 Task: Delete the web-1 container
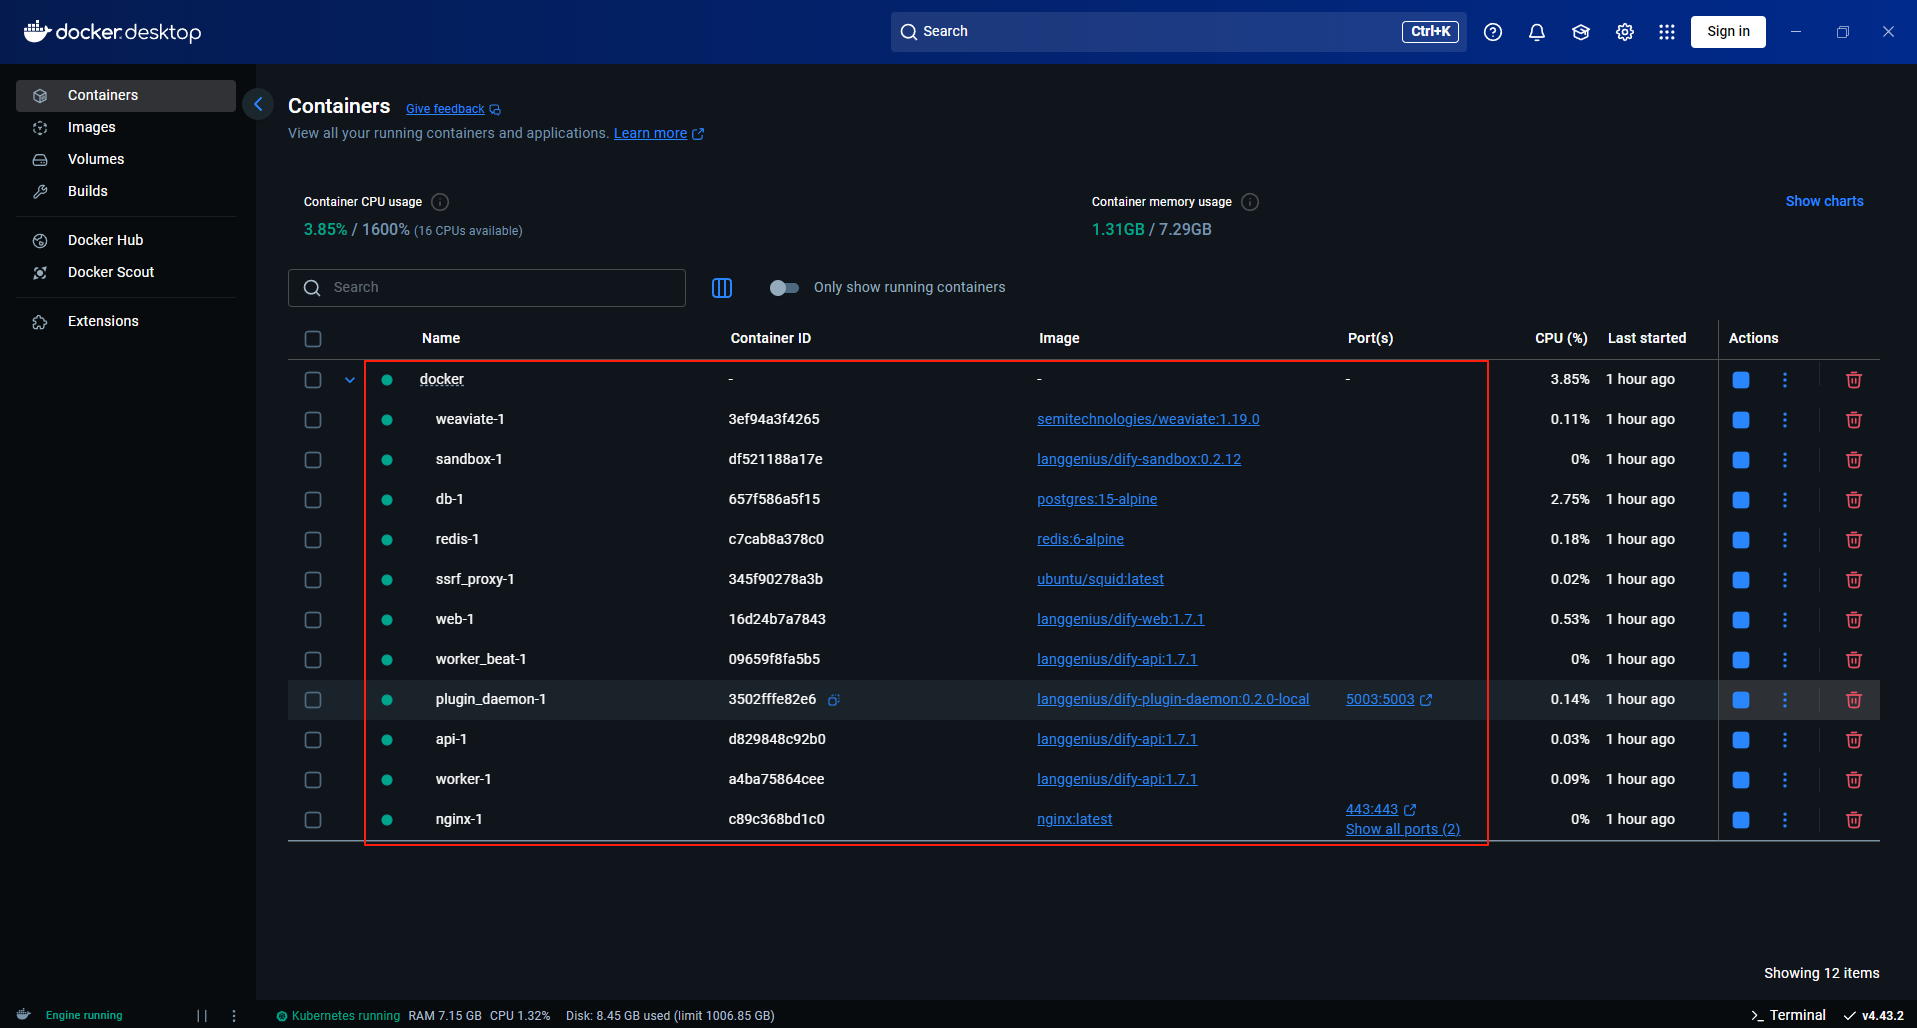coord(1854,620)
